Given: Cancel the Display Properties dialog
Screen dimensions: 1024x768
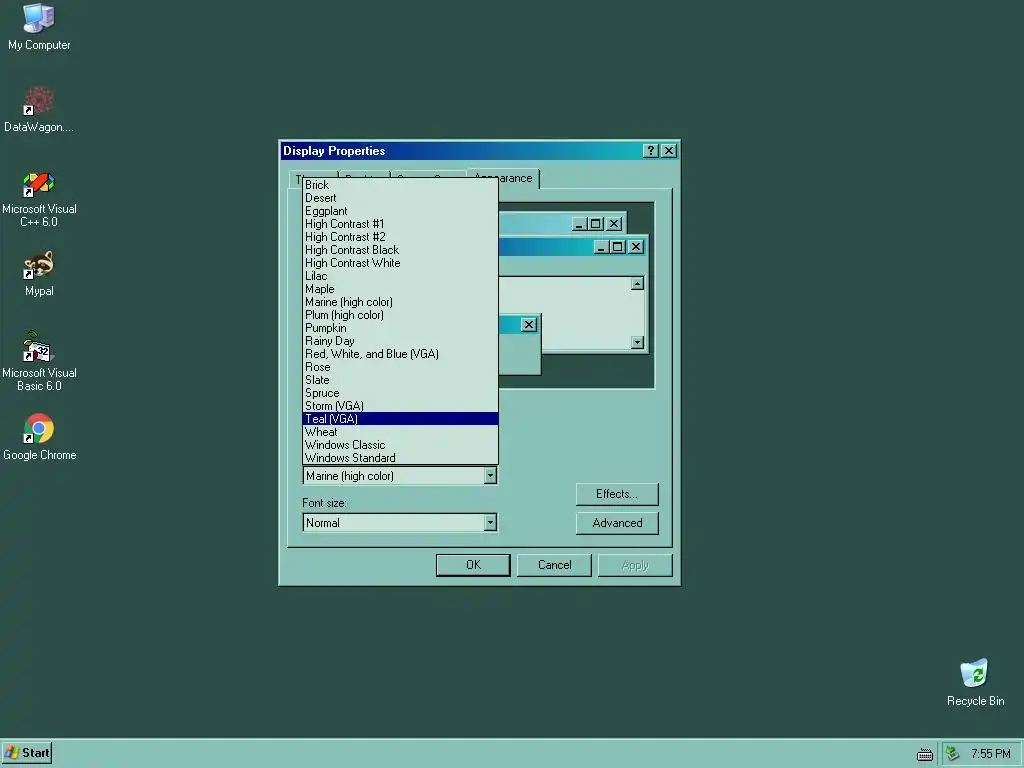Looking at the screenshot, I should (554, 565).
